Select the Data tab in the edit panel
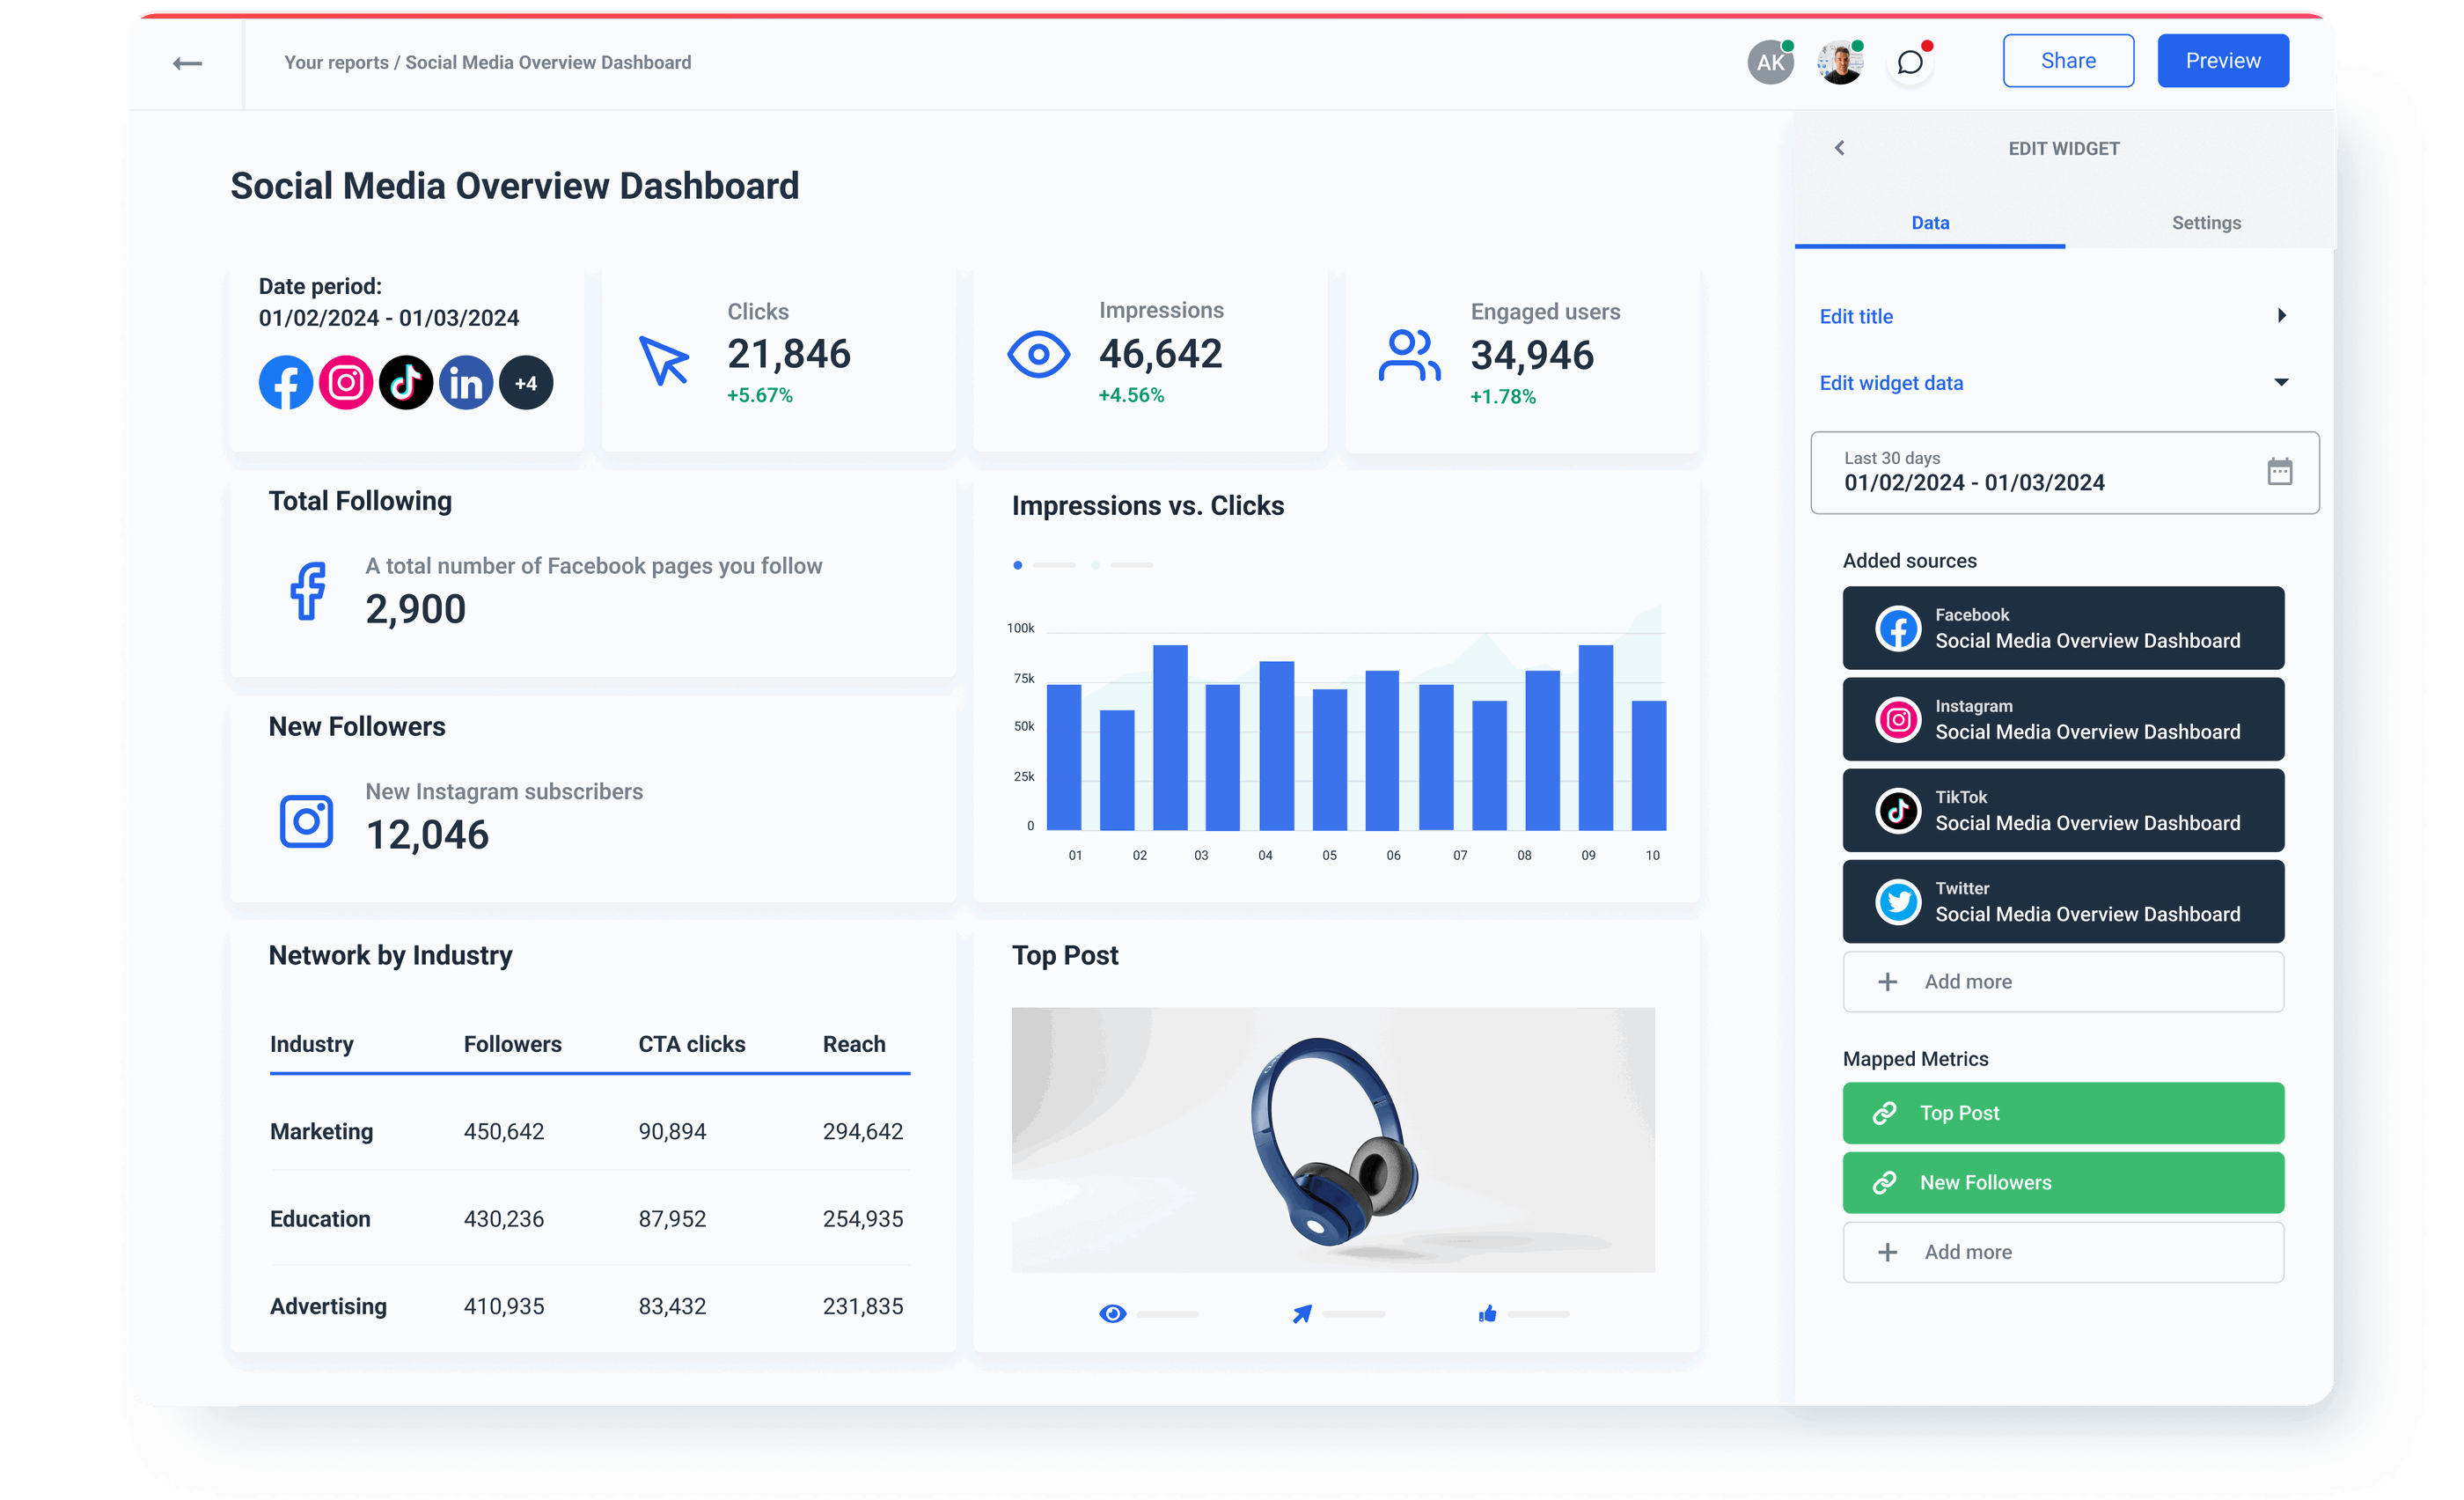Screen dimensions: 2464x1500 coord(1930,223)
